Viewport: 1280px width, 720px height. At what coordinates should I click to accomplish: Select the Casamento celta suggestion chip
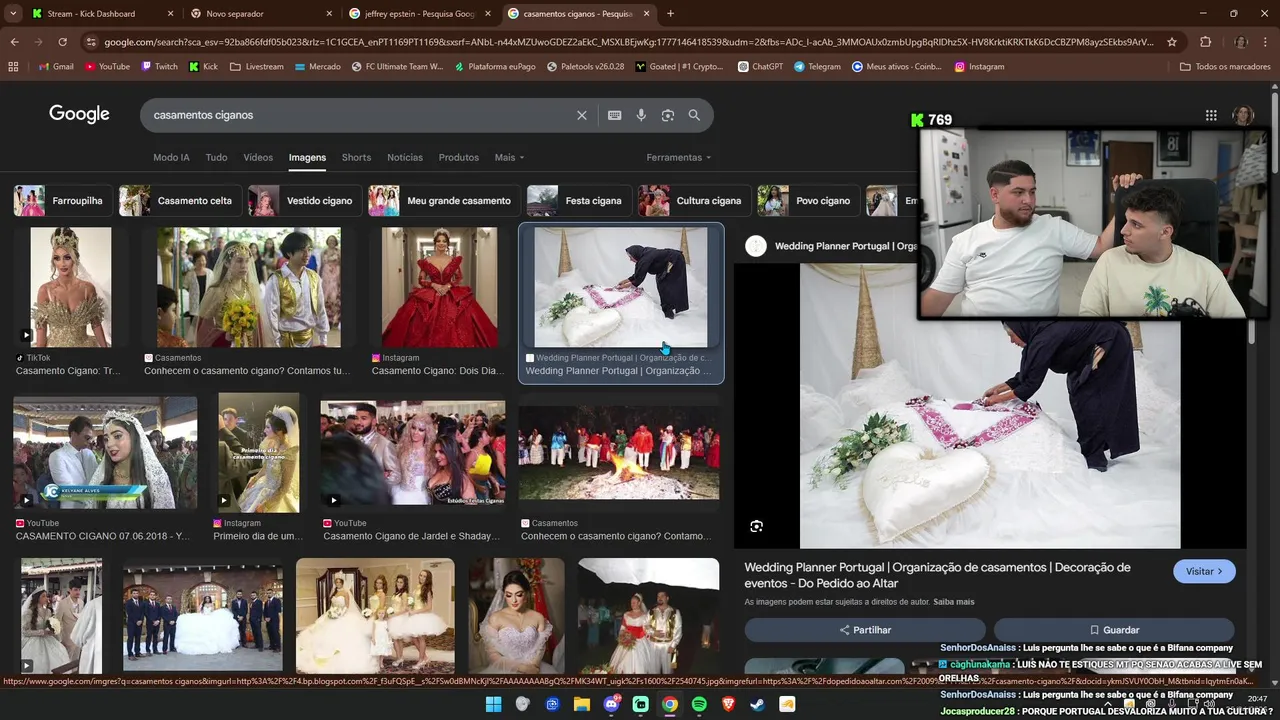click(178, 201)
